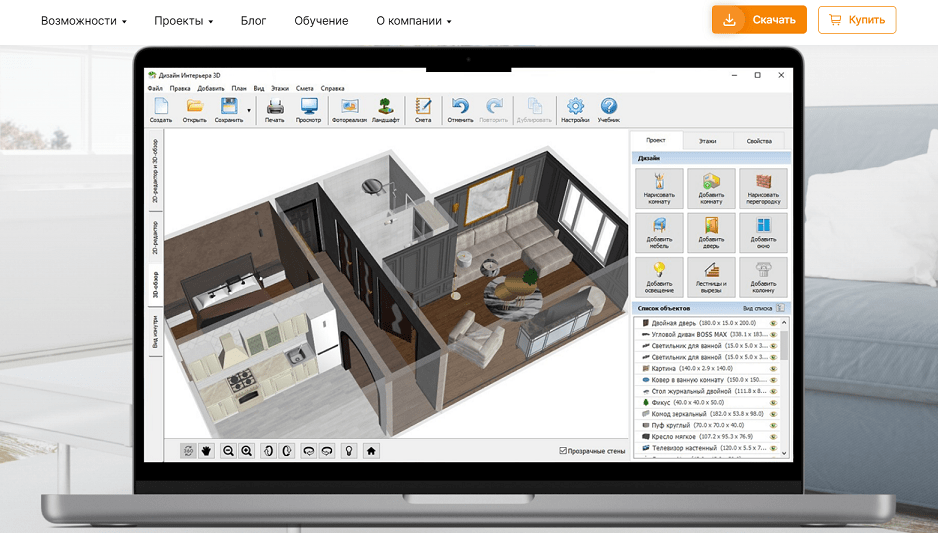The width and height of the screenshot is (938, 533).
Task: Open the Ландшафт tool
Action: (x=385, y=110)
